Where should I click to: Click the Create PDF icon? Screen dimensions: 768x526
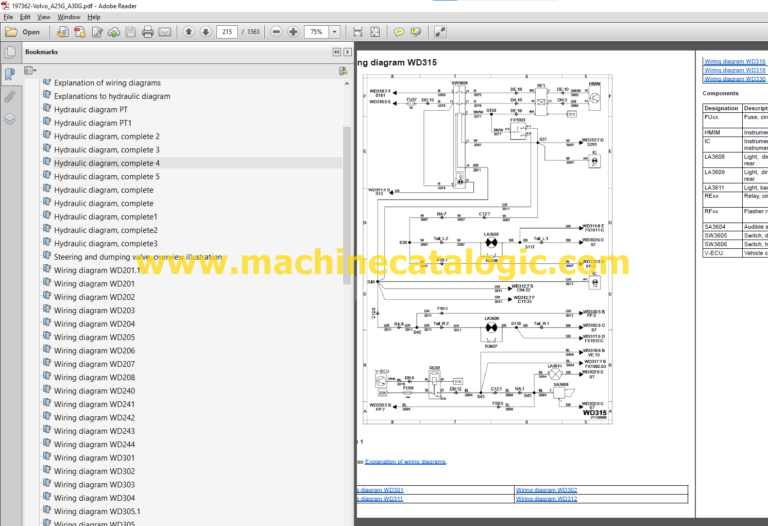click(x=79, y=32)
